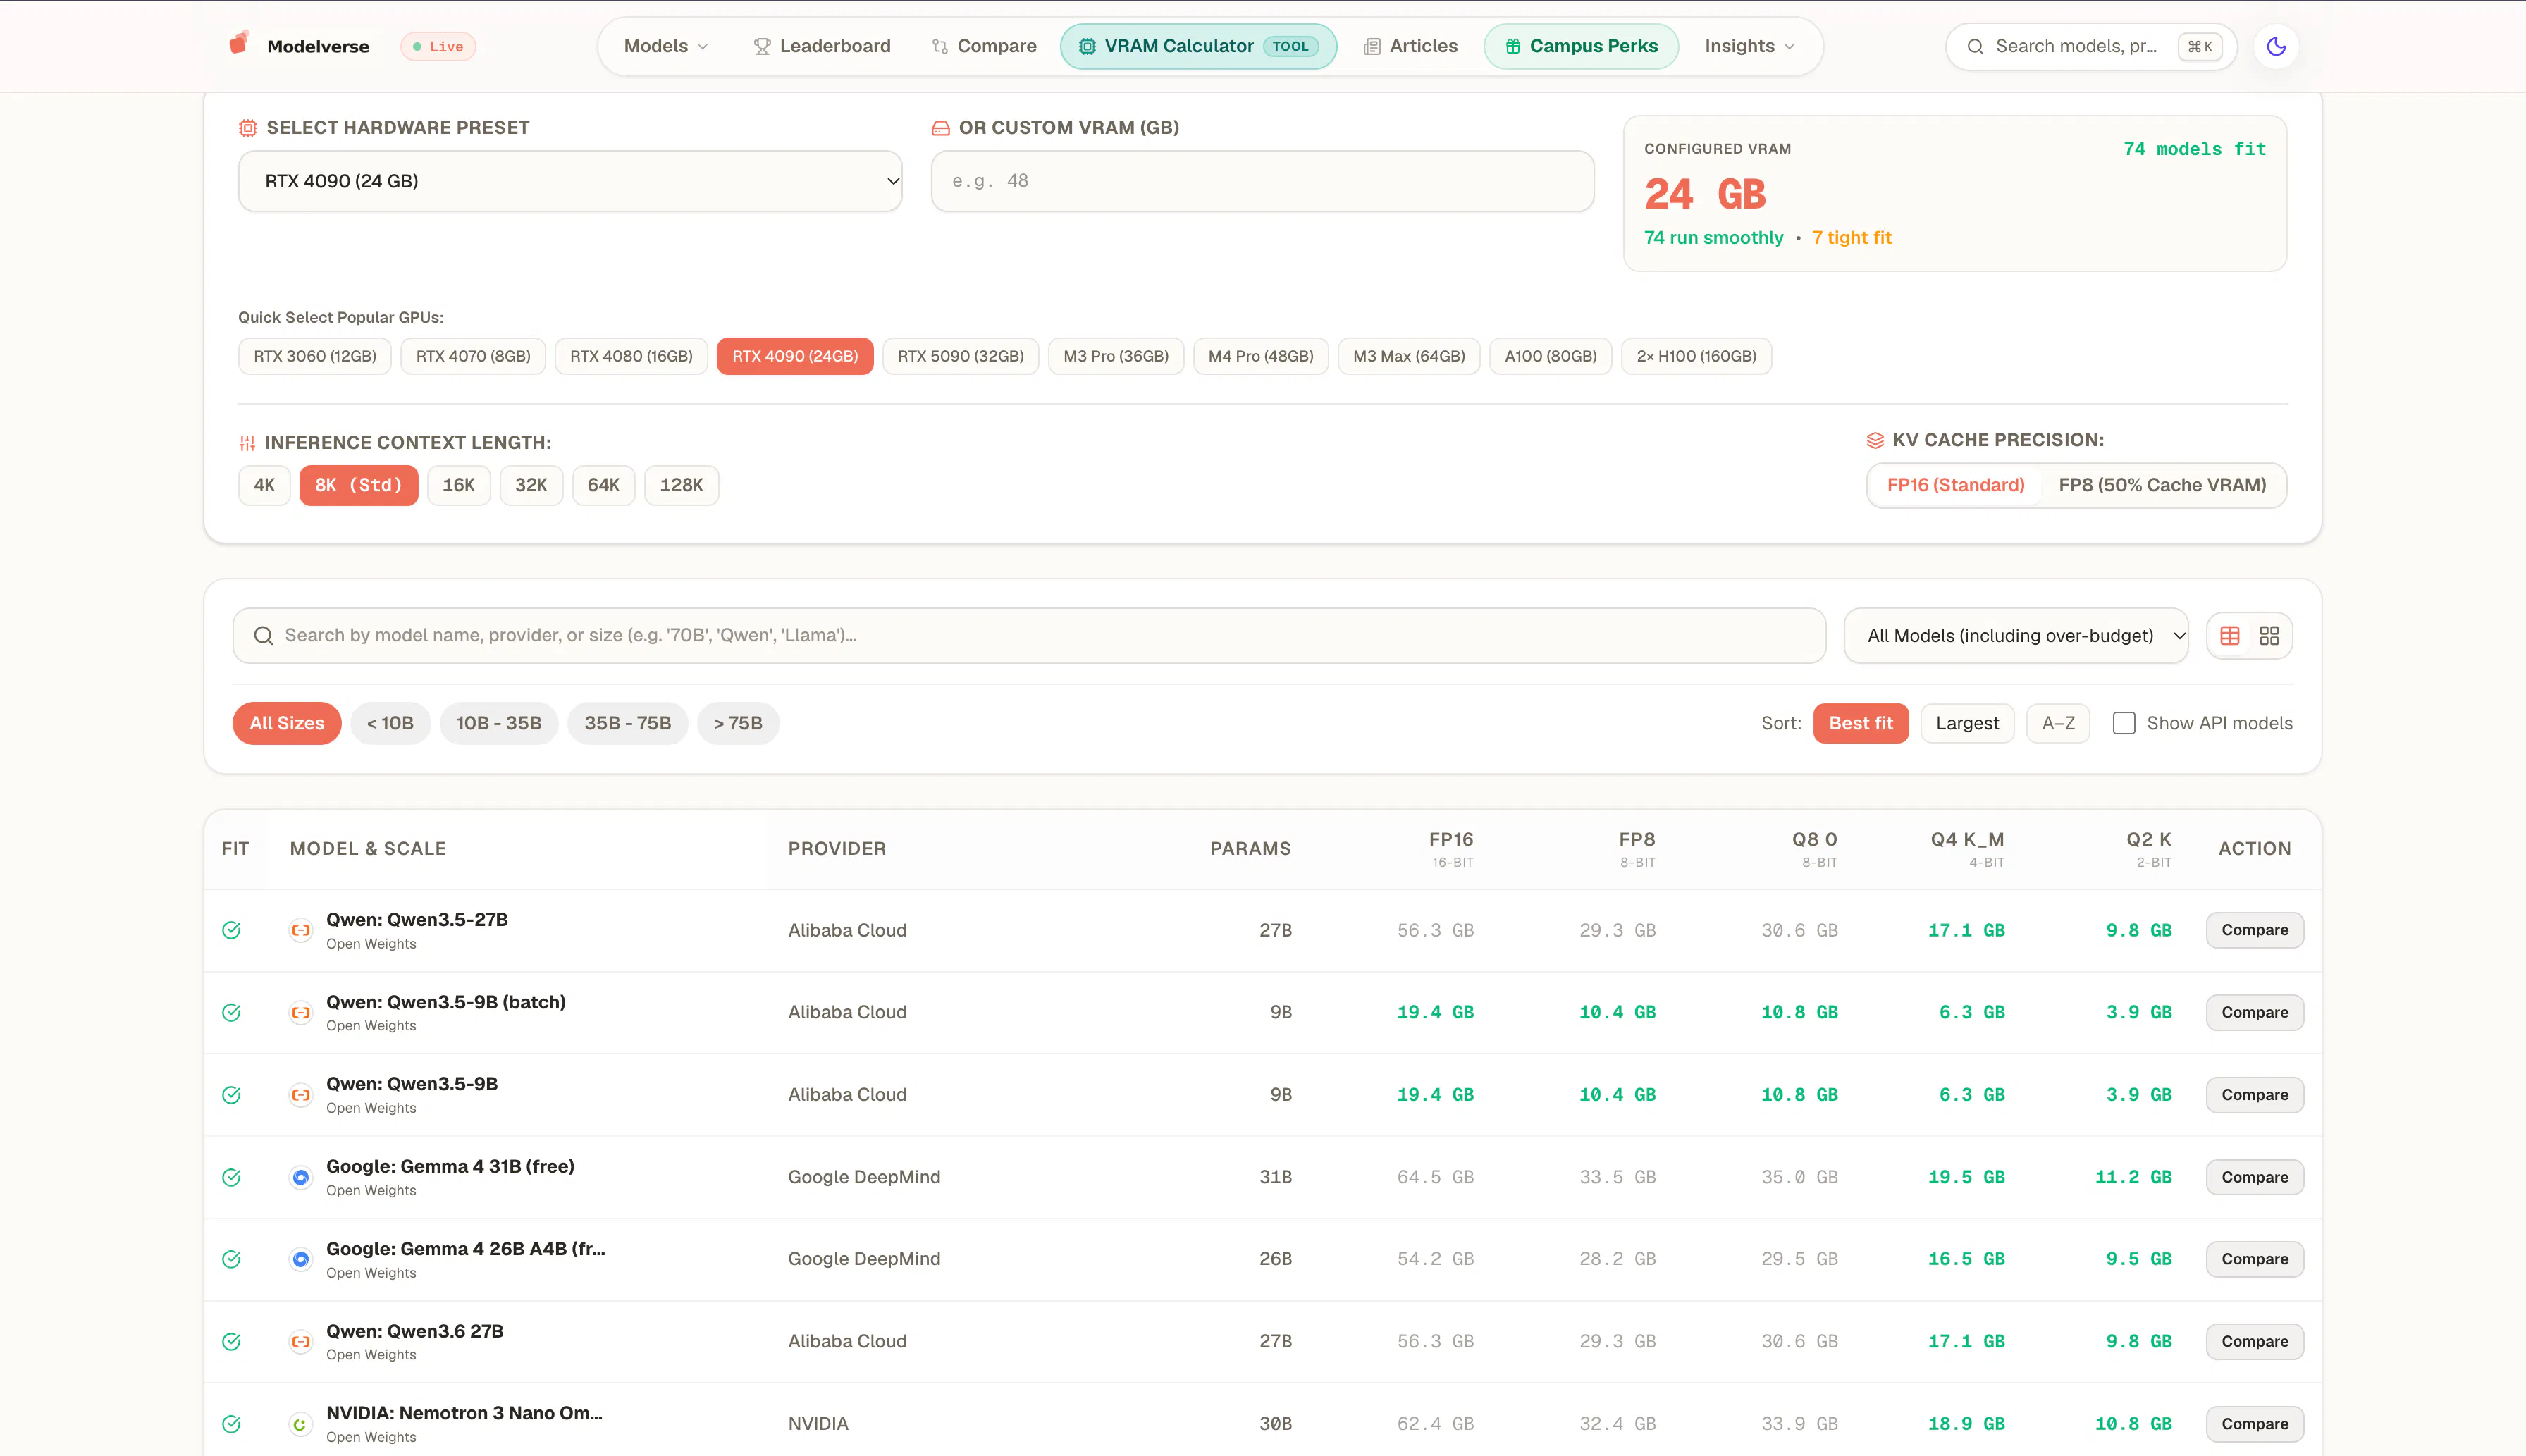The width and height of the screenshot is (2526, 1456).
Task: Open the Compare nav item
Action: click(984, 46)
